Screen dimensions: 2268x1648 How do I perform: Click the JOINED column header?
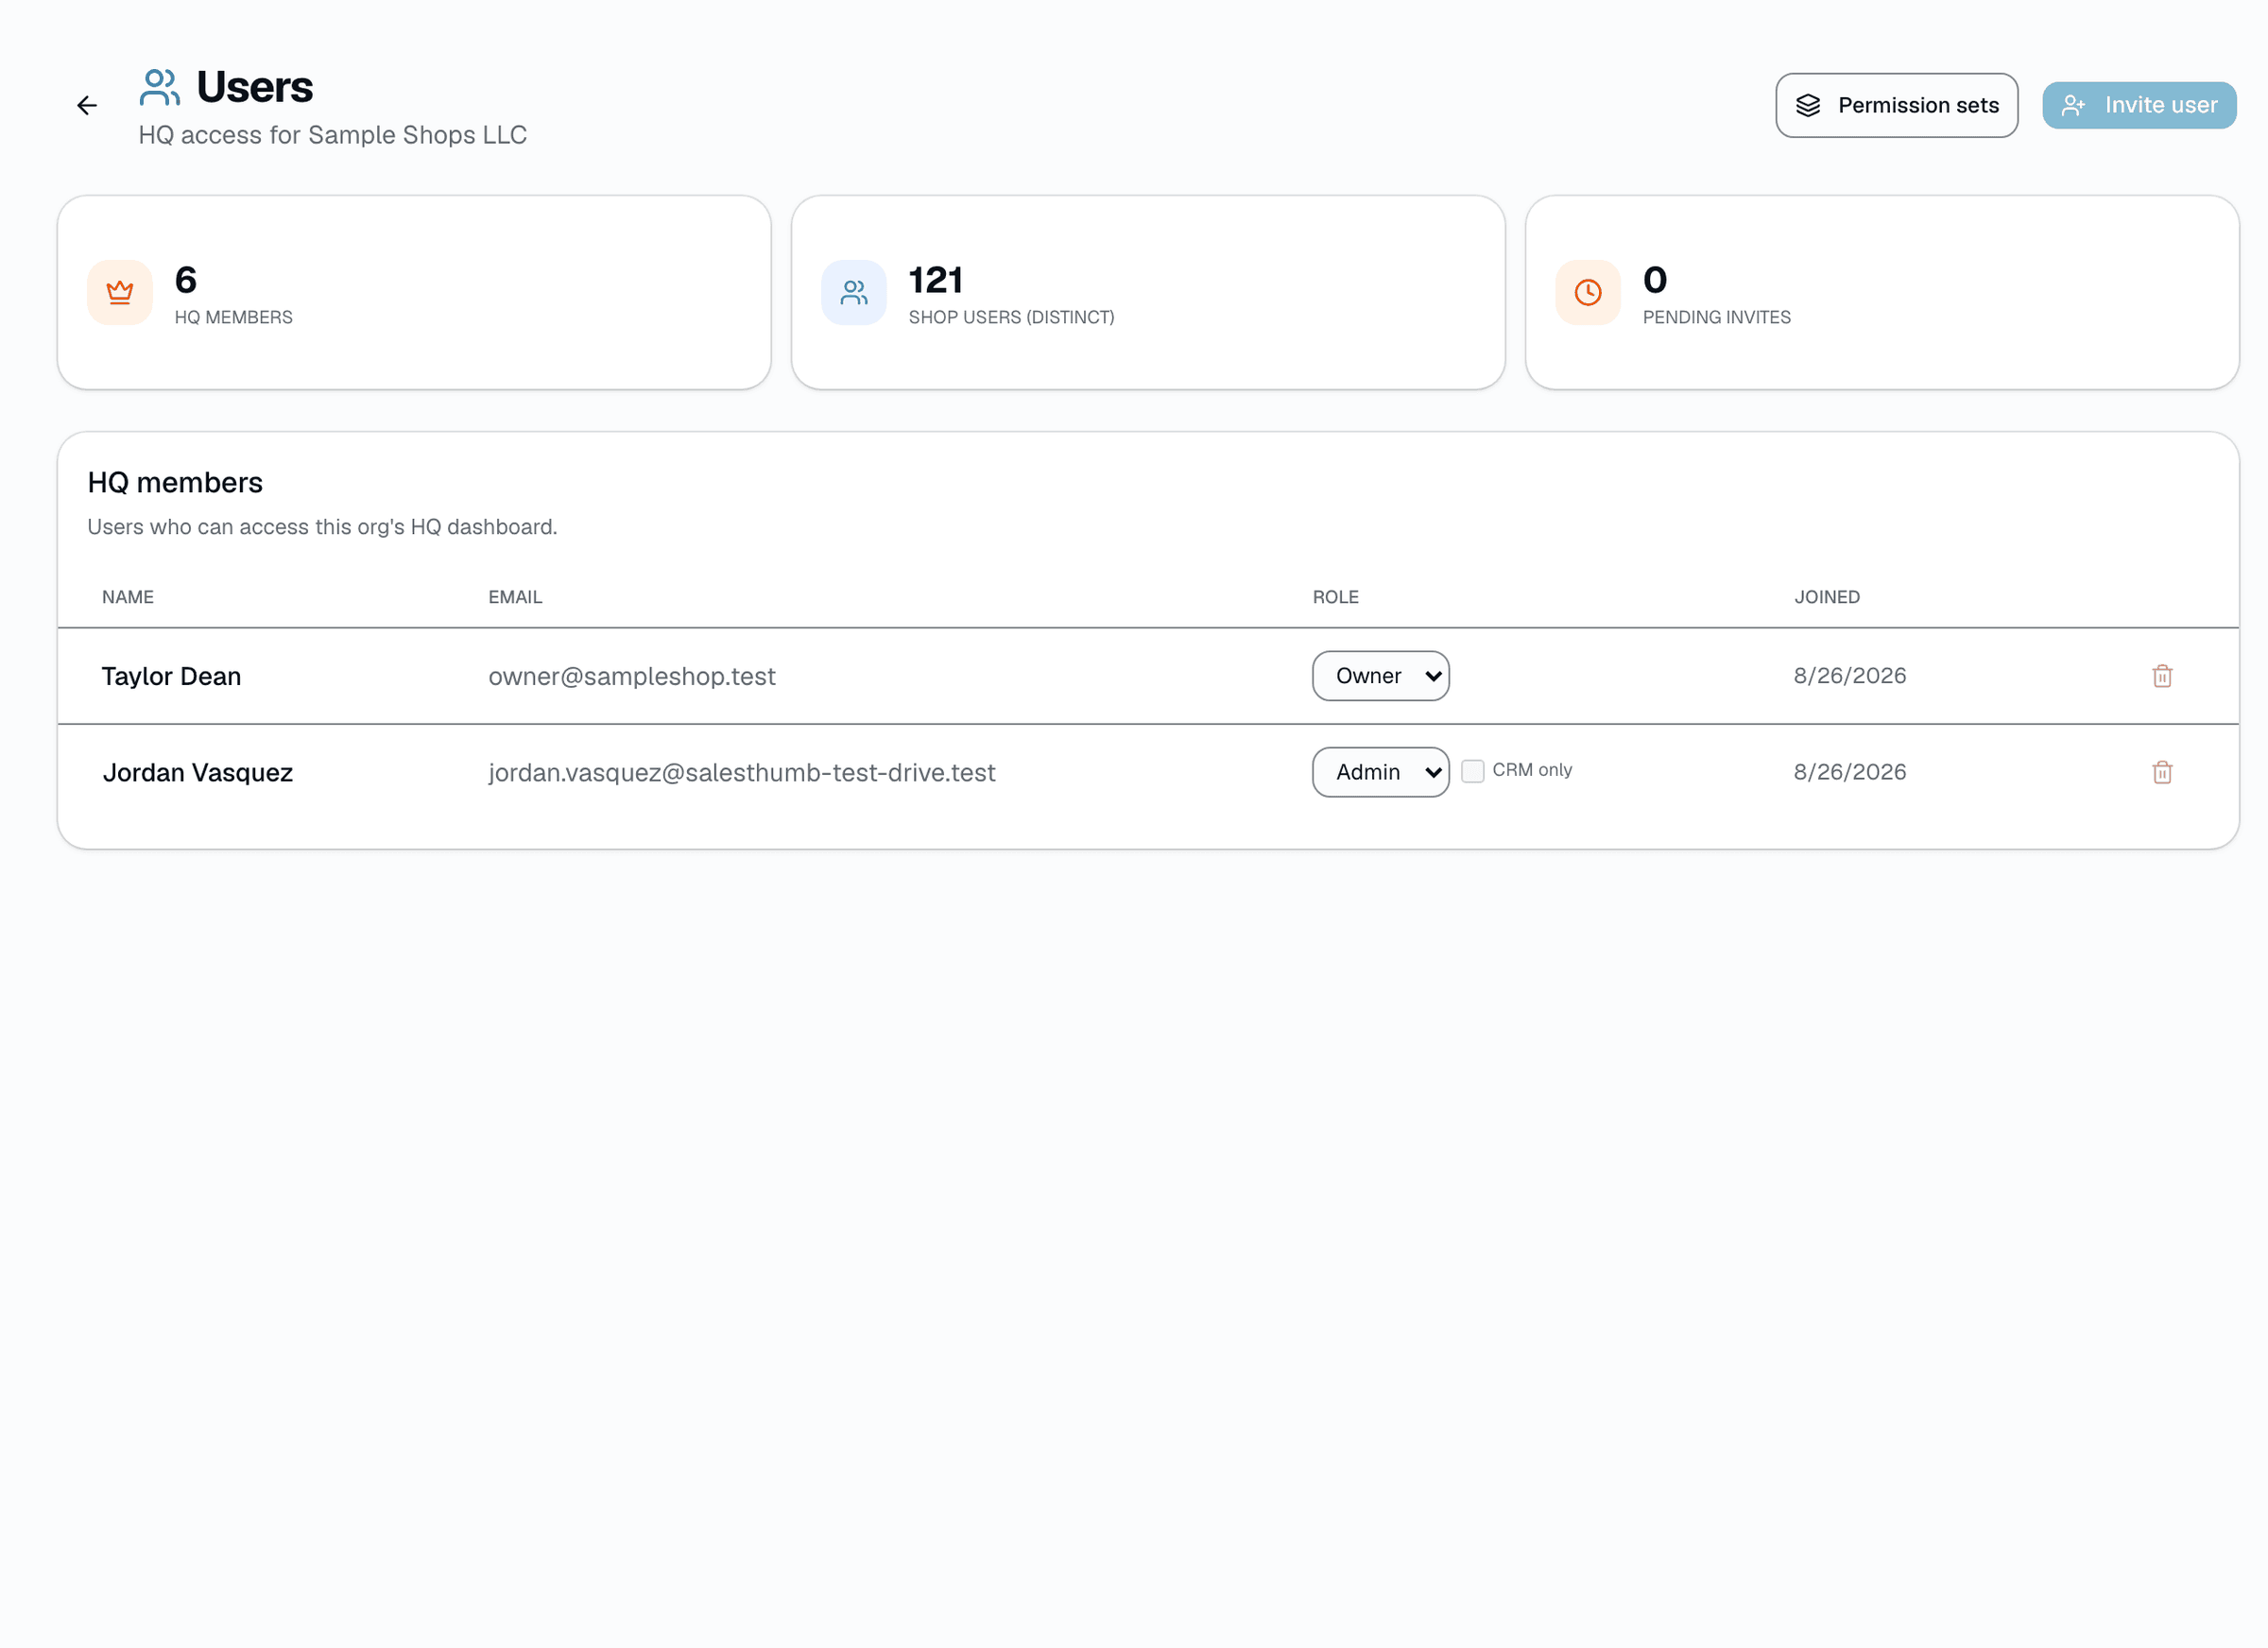point(1827,597)
